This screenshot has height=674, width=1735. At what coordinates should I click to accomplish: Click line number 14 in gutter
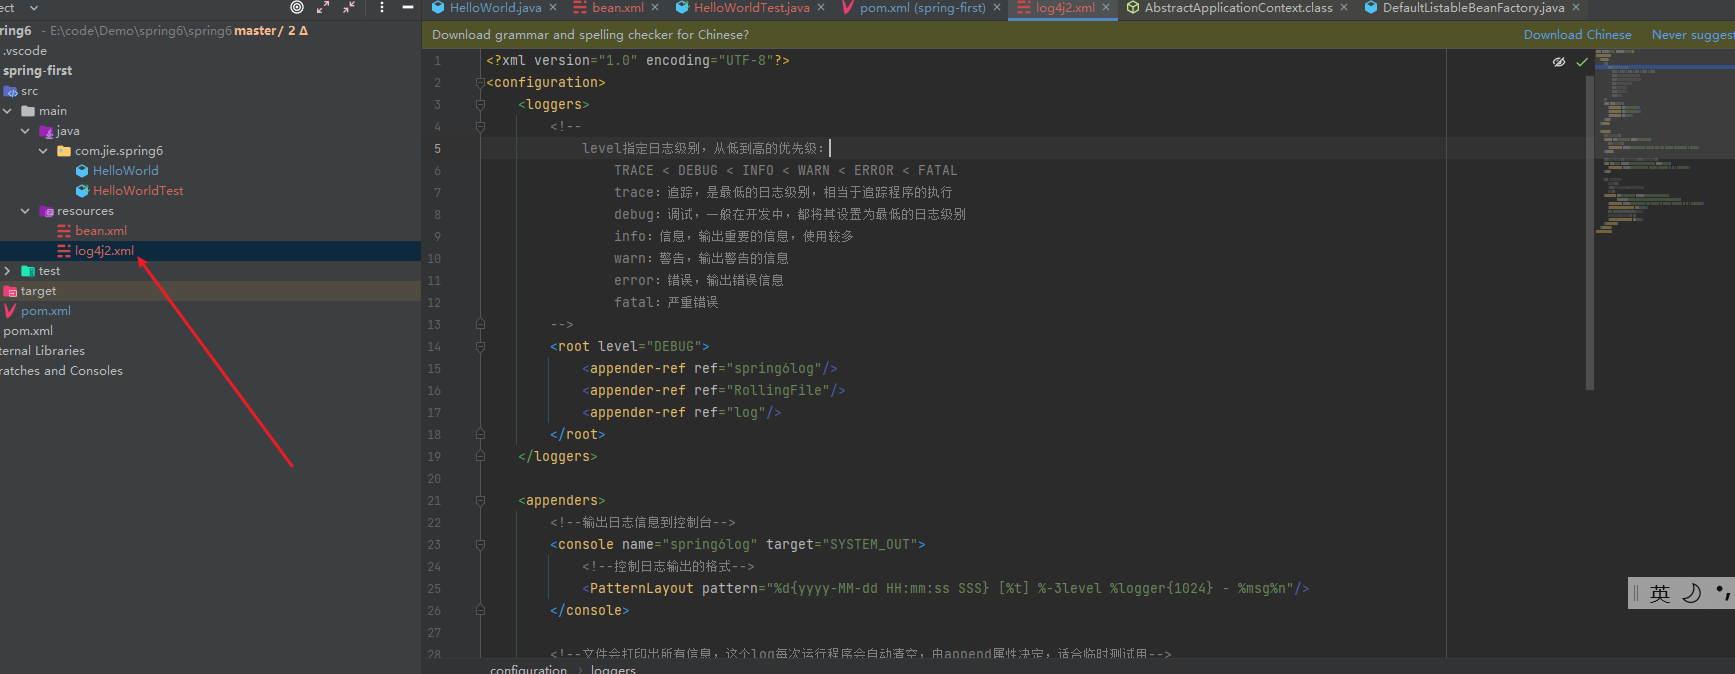[434, 347]
